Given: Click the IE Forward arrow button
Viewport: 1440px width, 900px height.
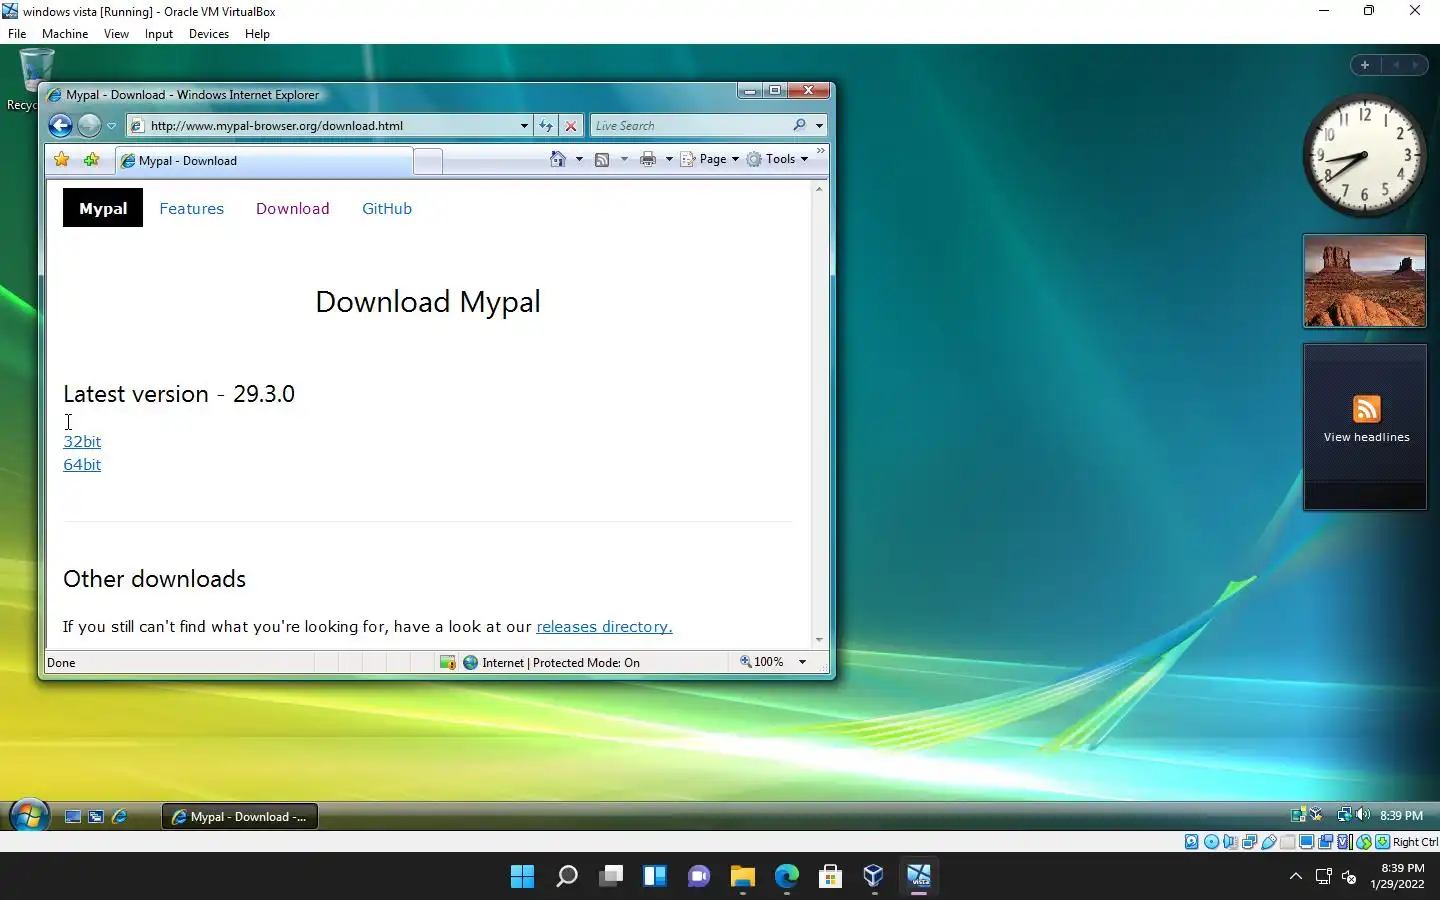Looking at the screenshot, I should (x=89, y=125).
